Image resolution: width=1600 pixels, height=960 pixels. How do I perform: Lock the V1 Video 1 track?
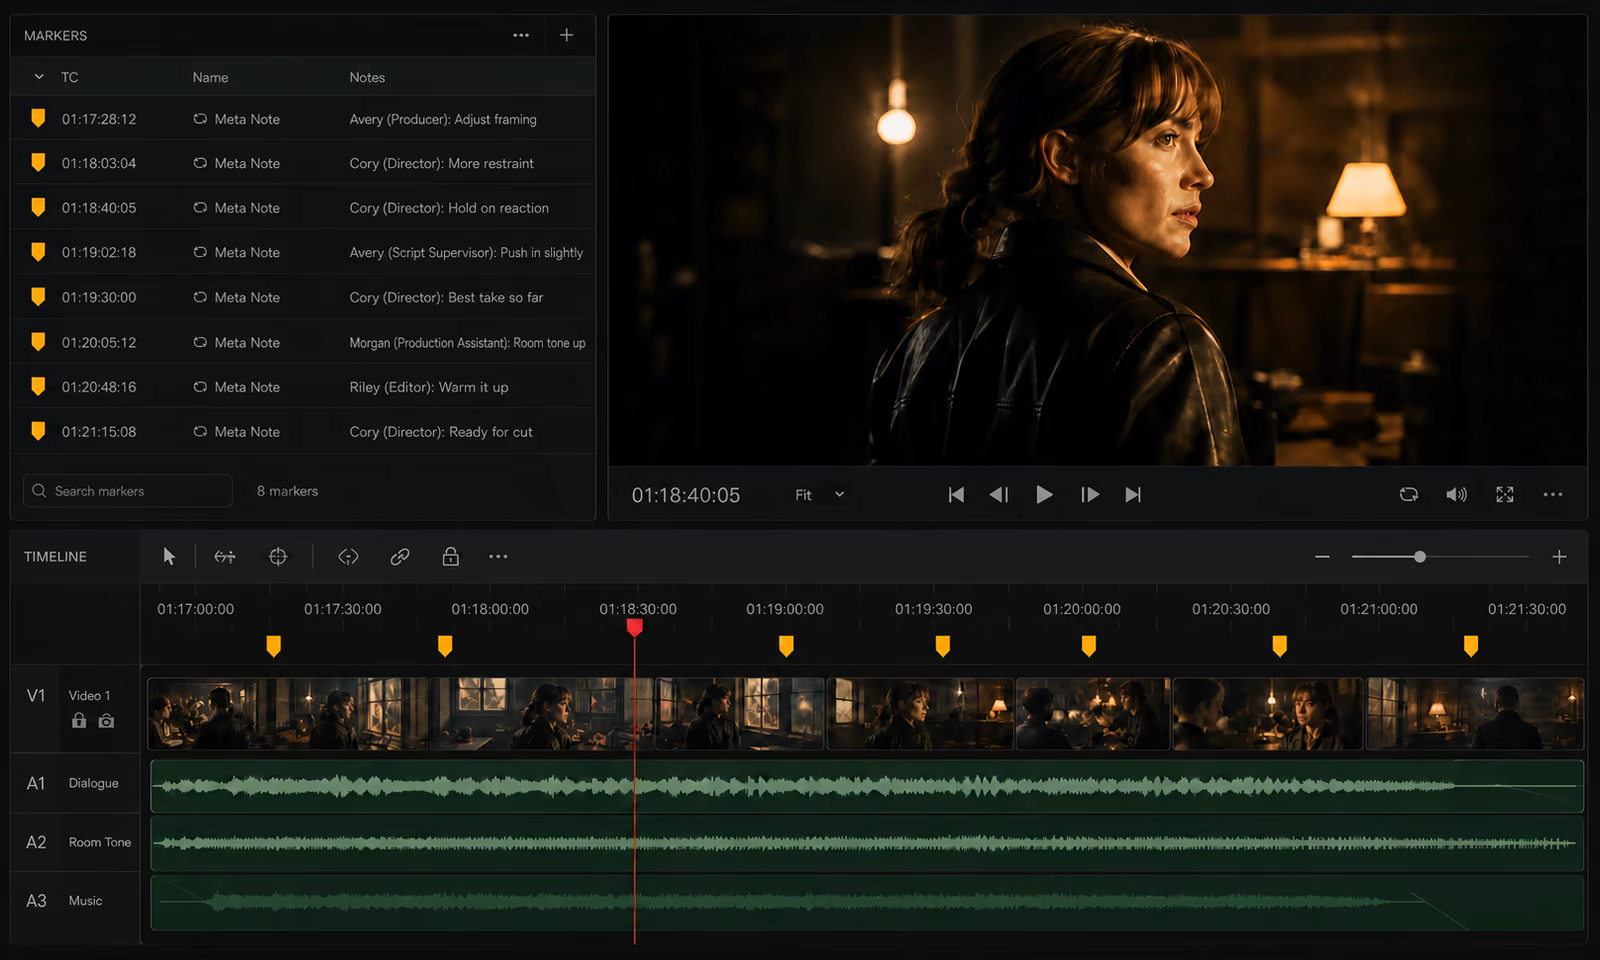[x=79, y=720]
